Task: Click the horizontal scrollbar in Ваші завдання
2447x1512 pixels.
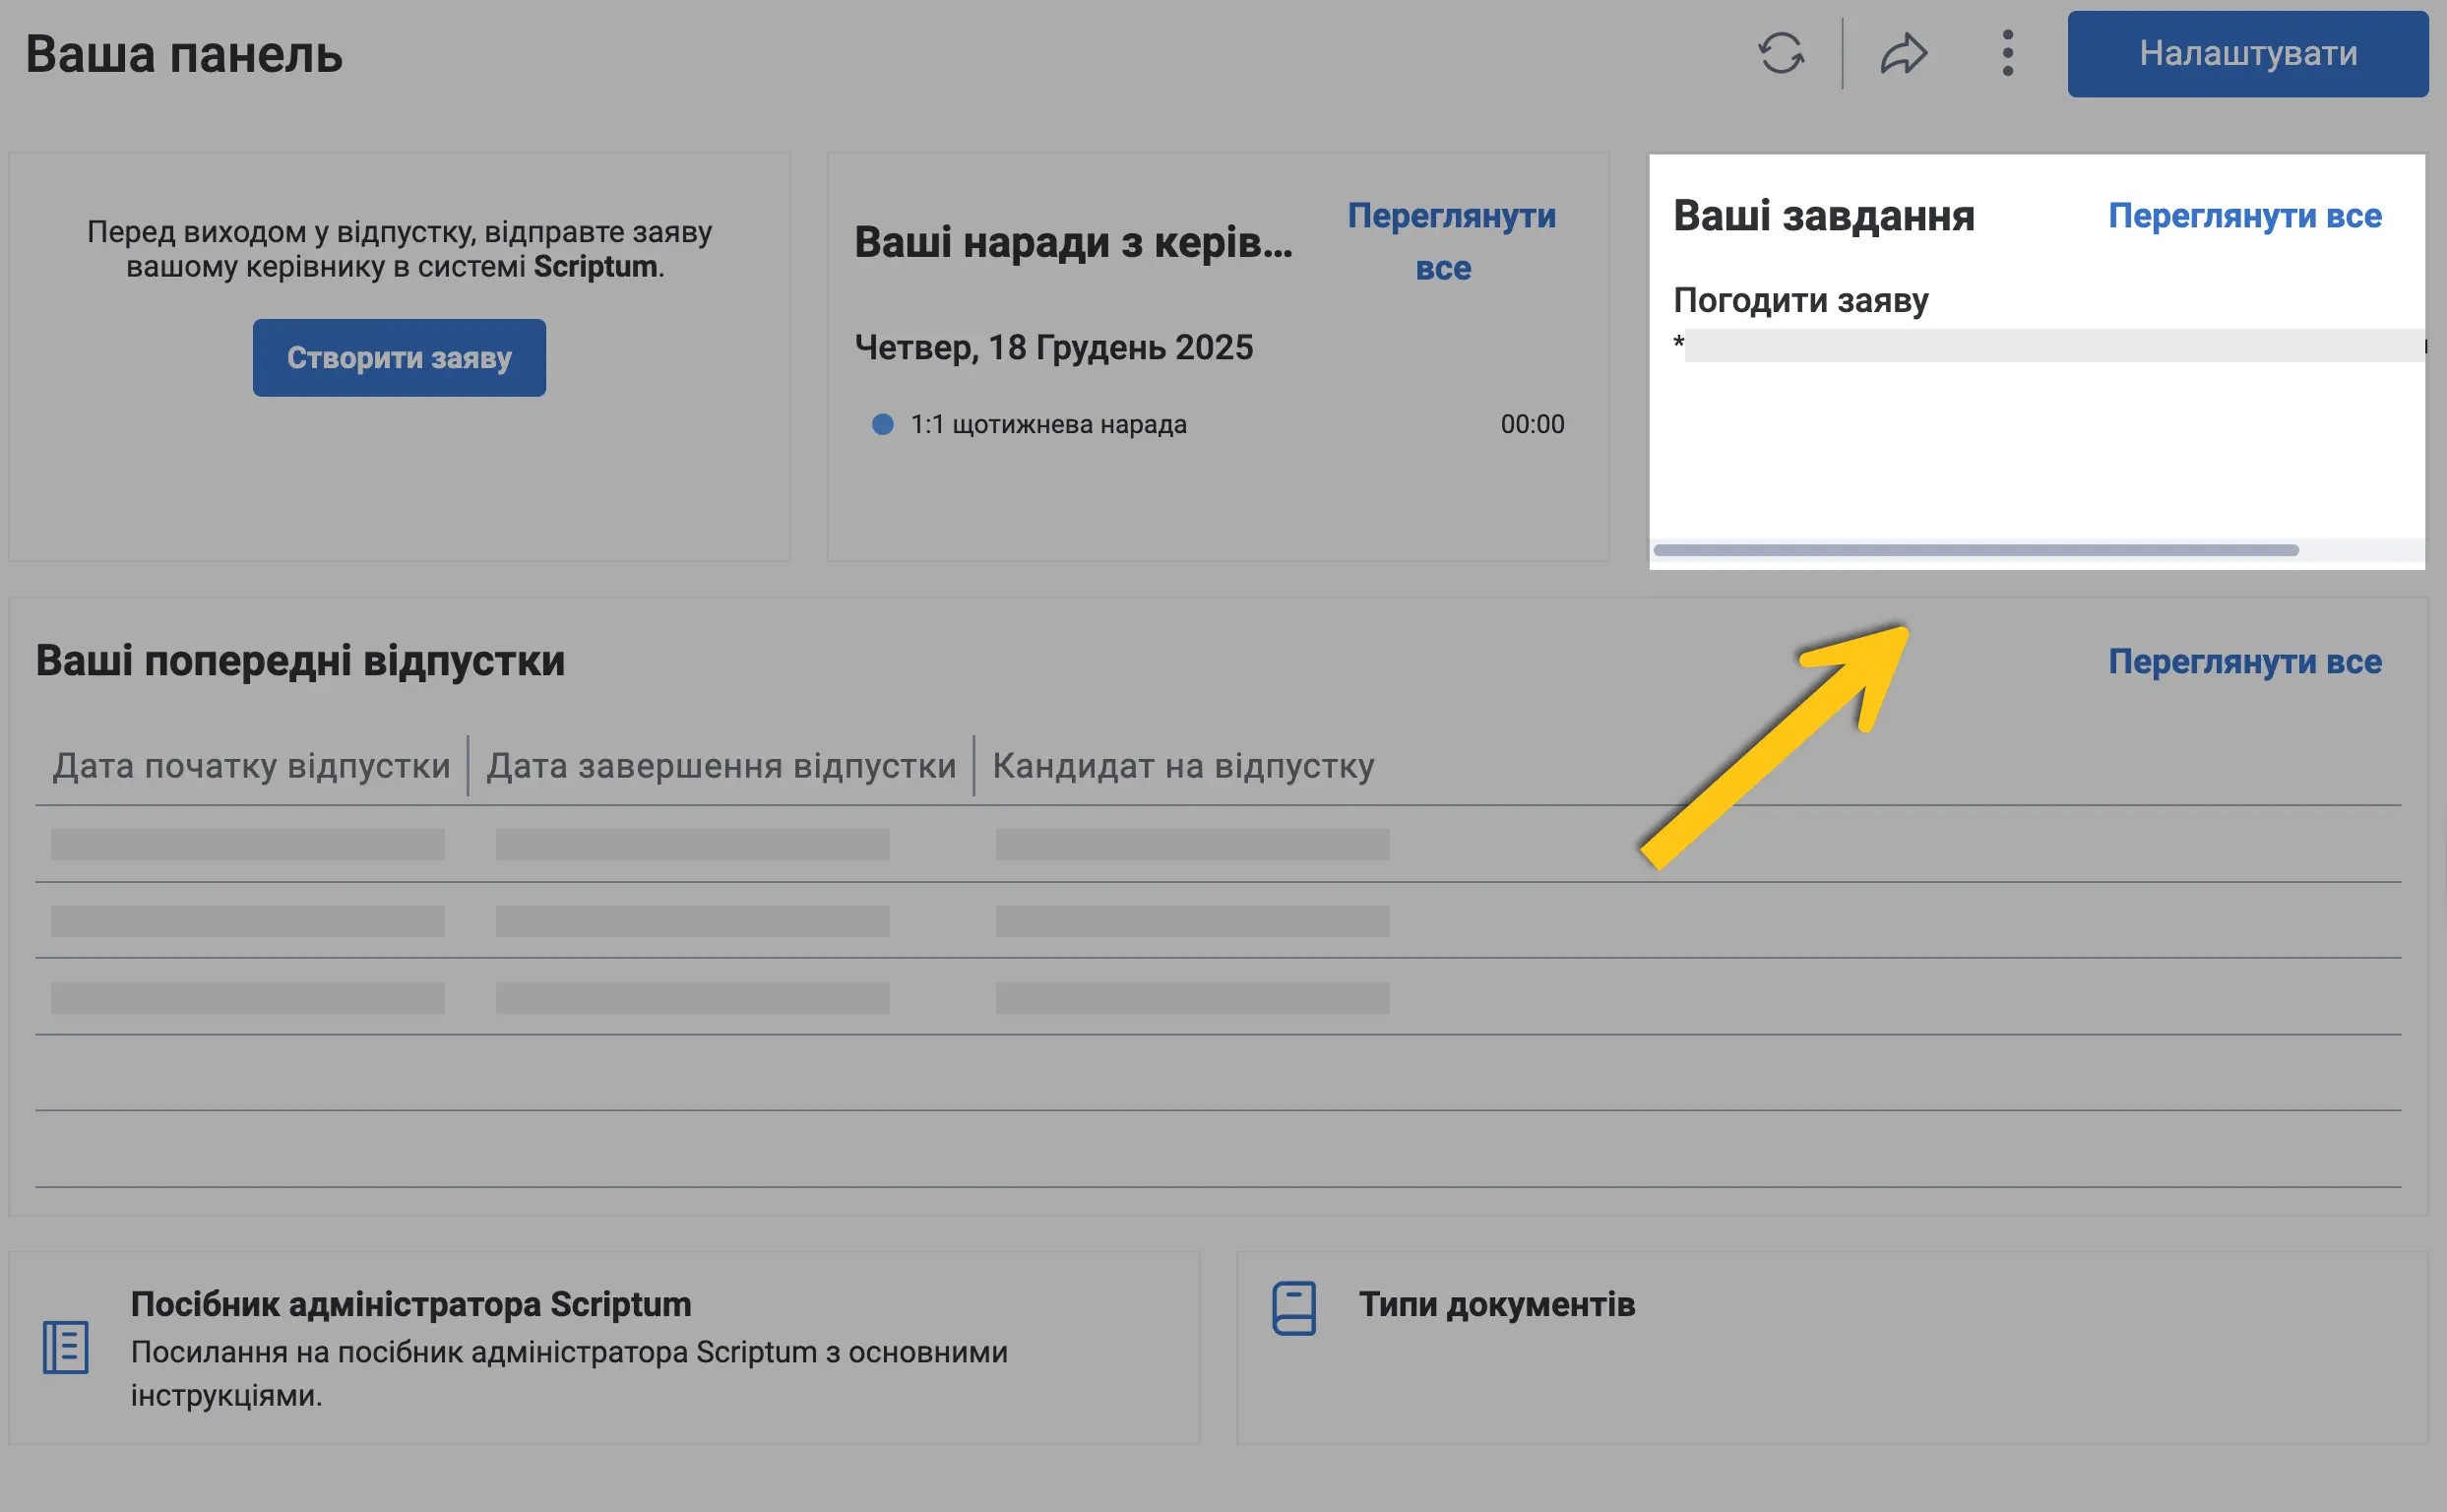Action: pos(1976,550)
